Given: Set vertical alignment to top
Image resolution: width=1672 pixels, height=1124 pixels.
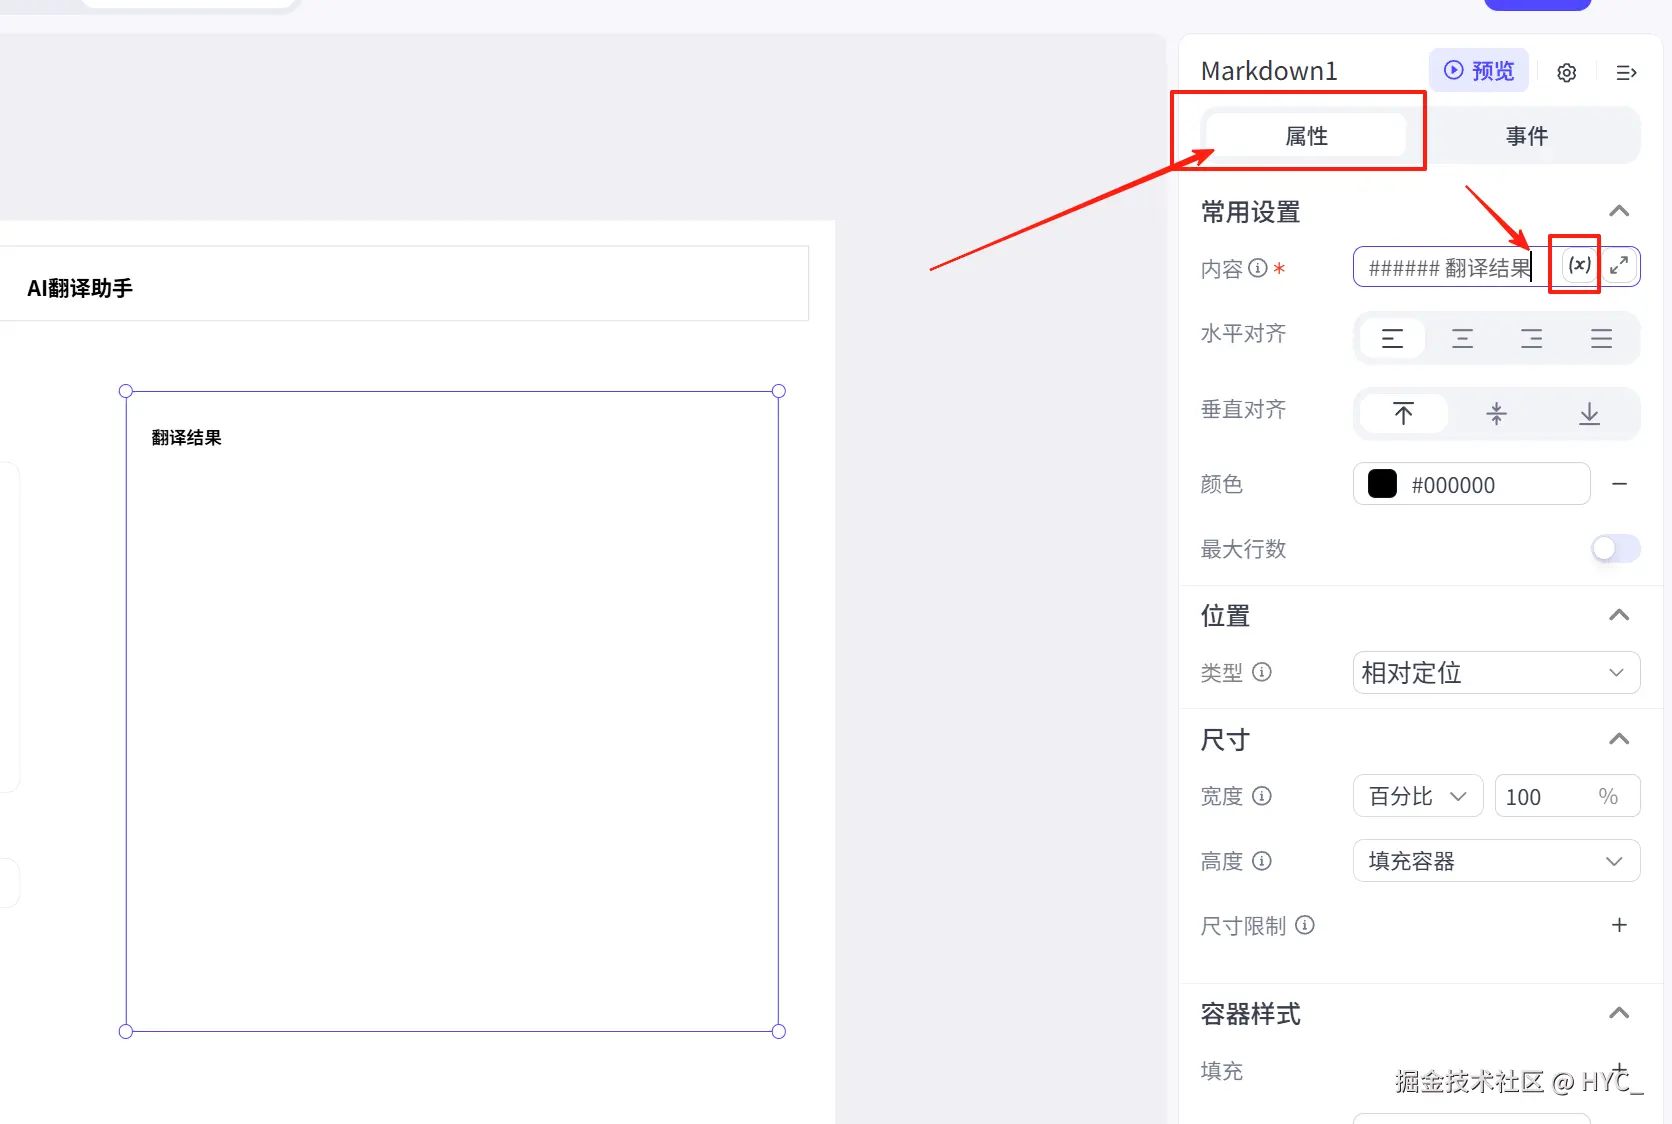Looking at the screenshot, I should (x=1403, y=414).
